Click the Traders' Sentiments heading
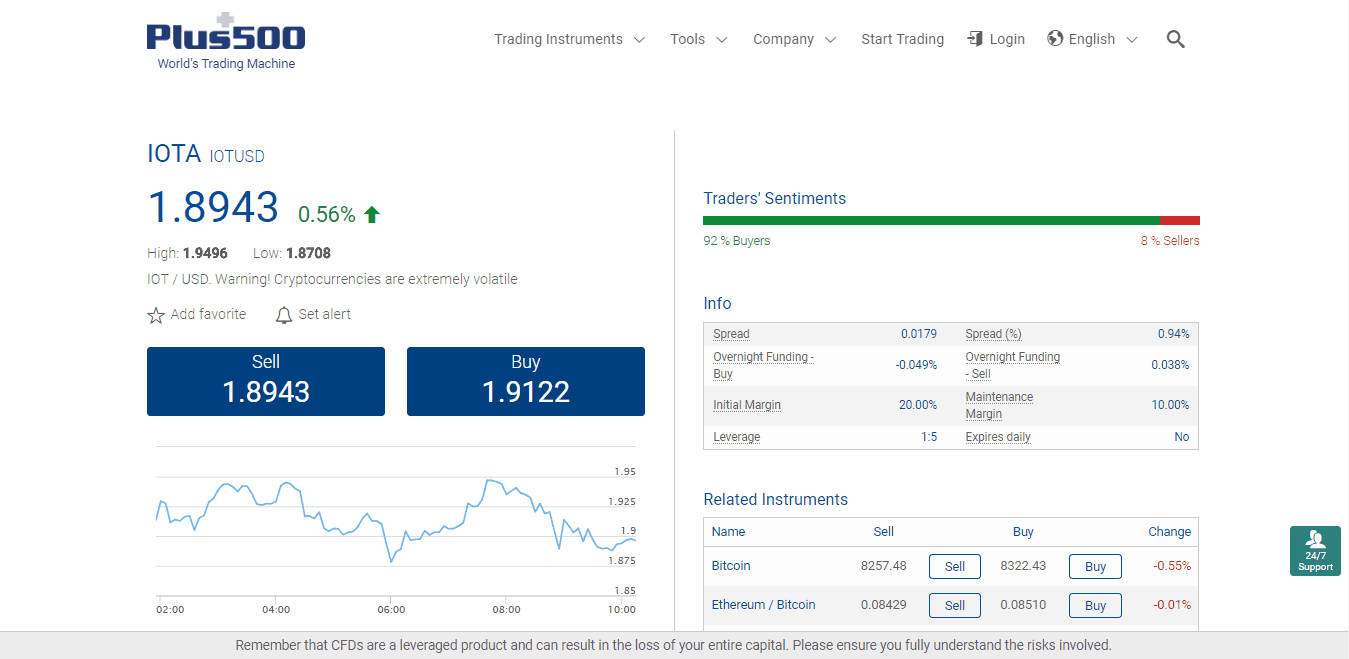 (x=774, y=198)
